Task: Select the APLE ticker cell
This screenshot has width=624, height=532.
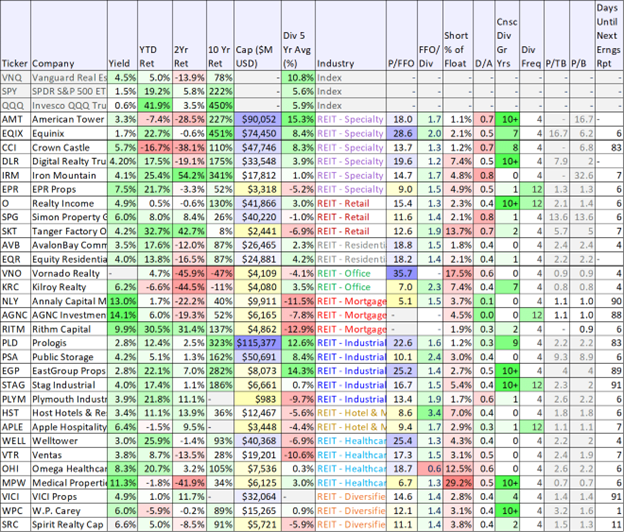Action: [x=15, y=427]
